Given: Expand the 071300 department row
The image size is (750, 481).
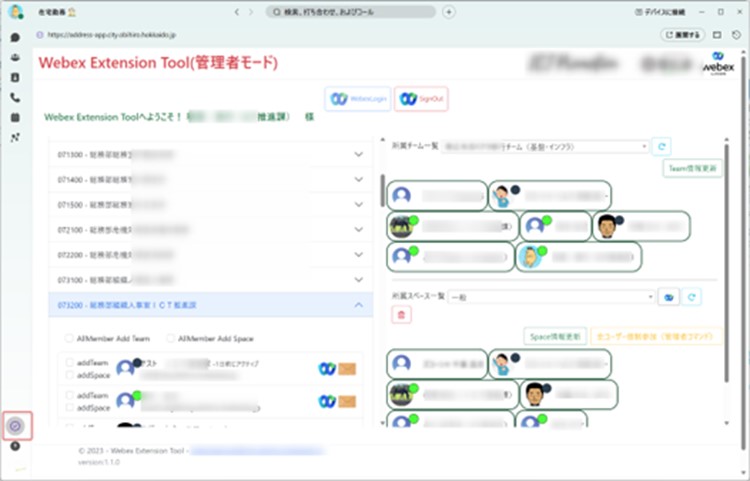Looking at the screenshot, I should point(211,154).
